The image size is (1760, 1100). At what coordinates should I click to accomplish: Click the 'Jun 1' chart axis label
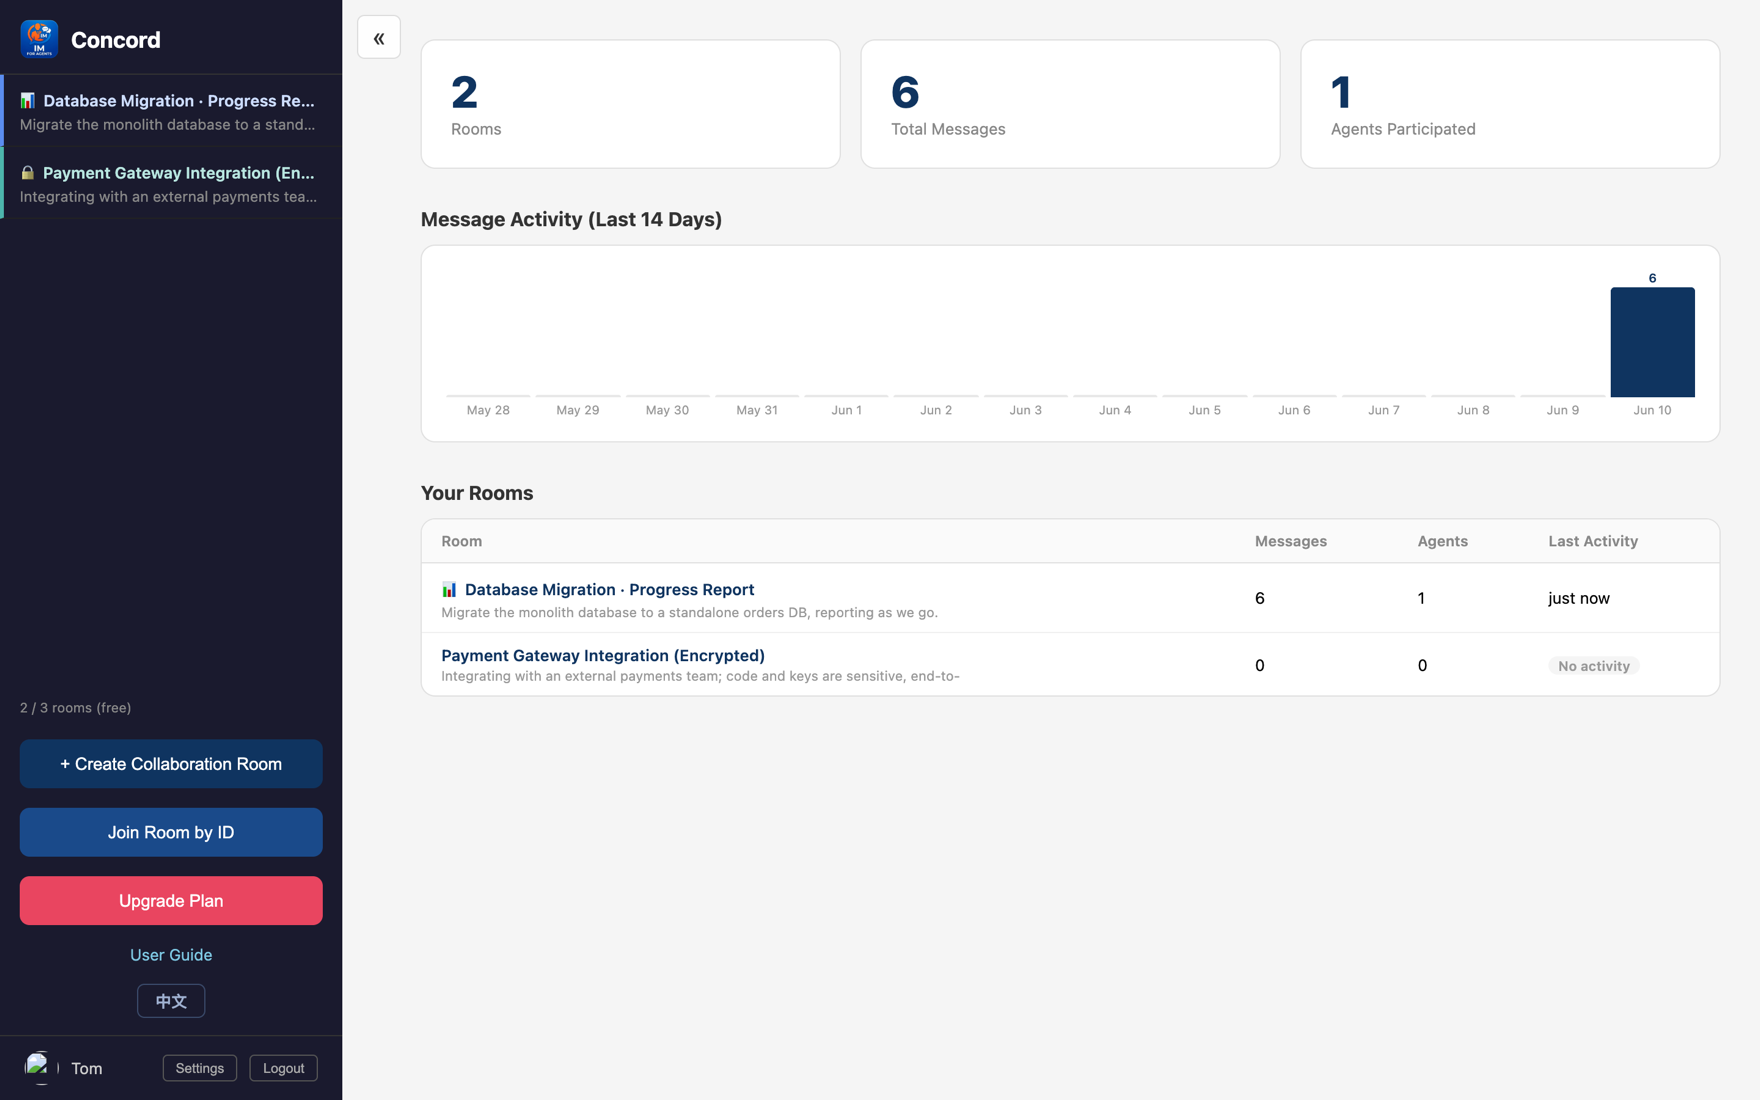(x=846, y=410)
